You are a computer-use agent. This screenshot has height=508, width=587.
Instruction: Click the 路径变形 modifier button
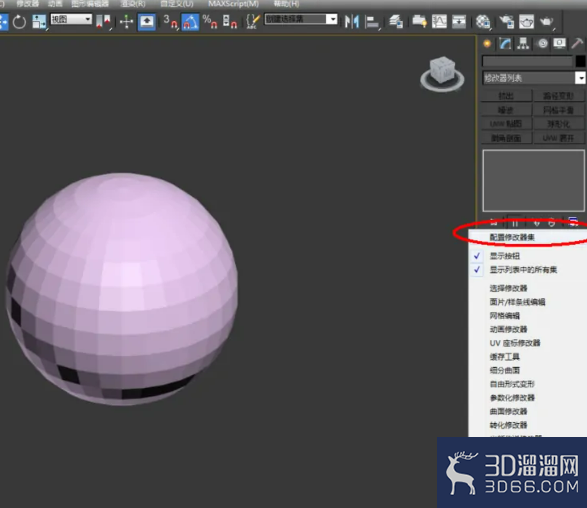point(559,96)
